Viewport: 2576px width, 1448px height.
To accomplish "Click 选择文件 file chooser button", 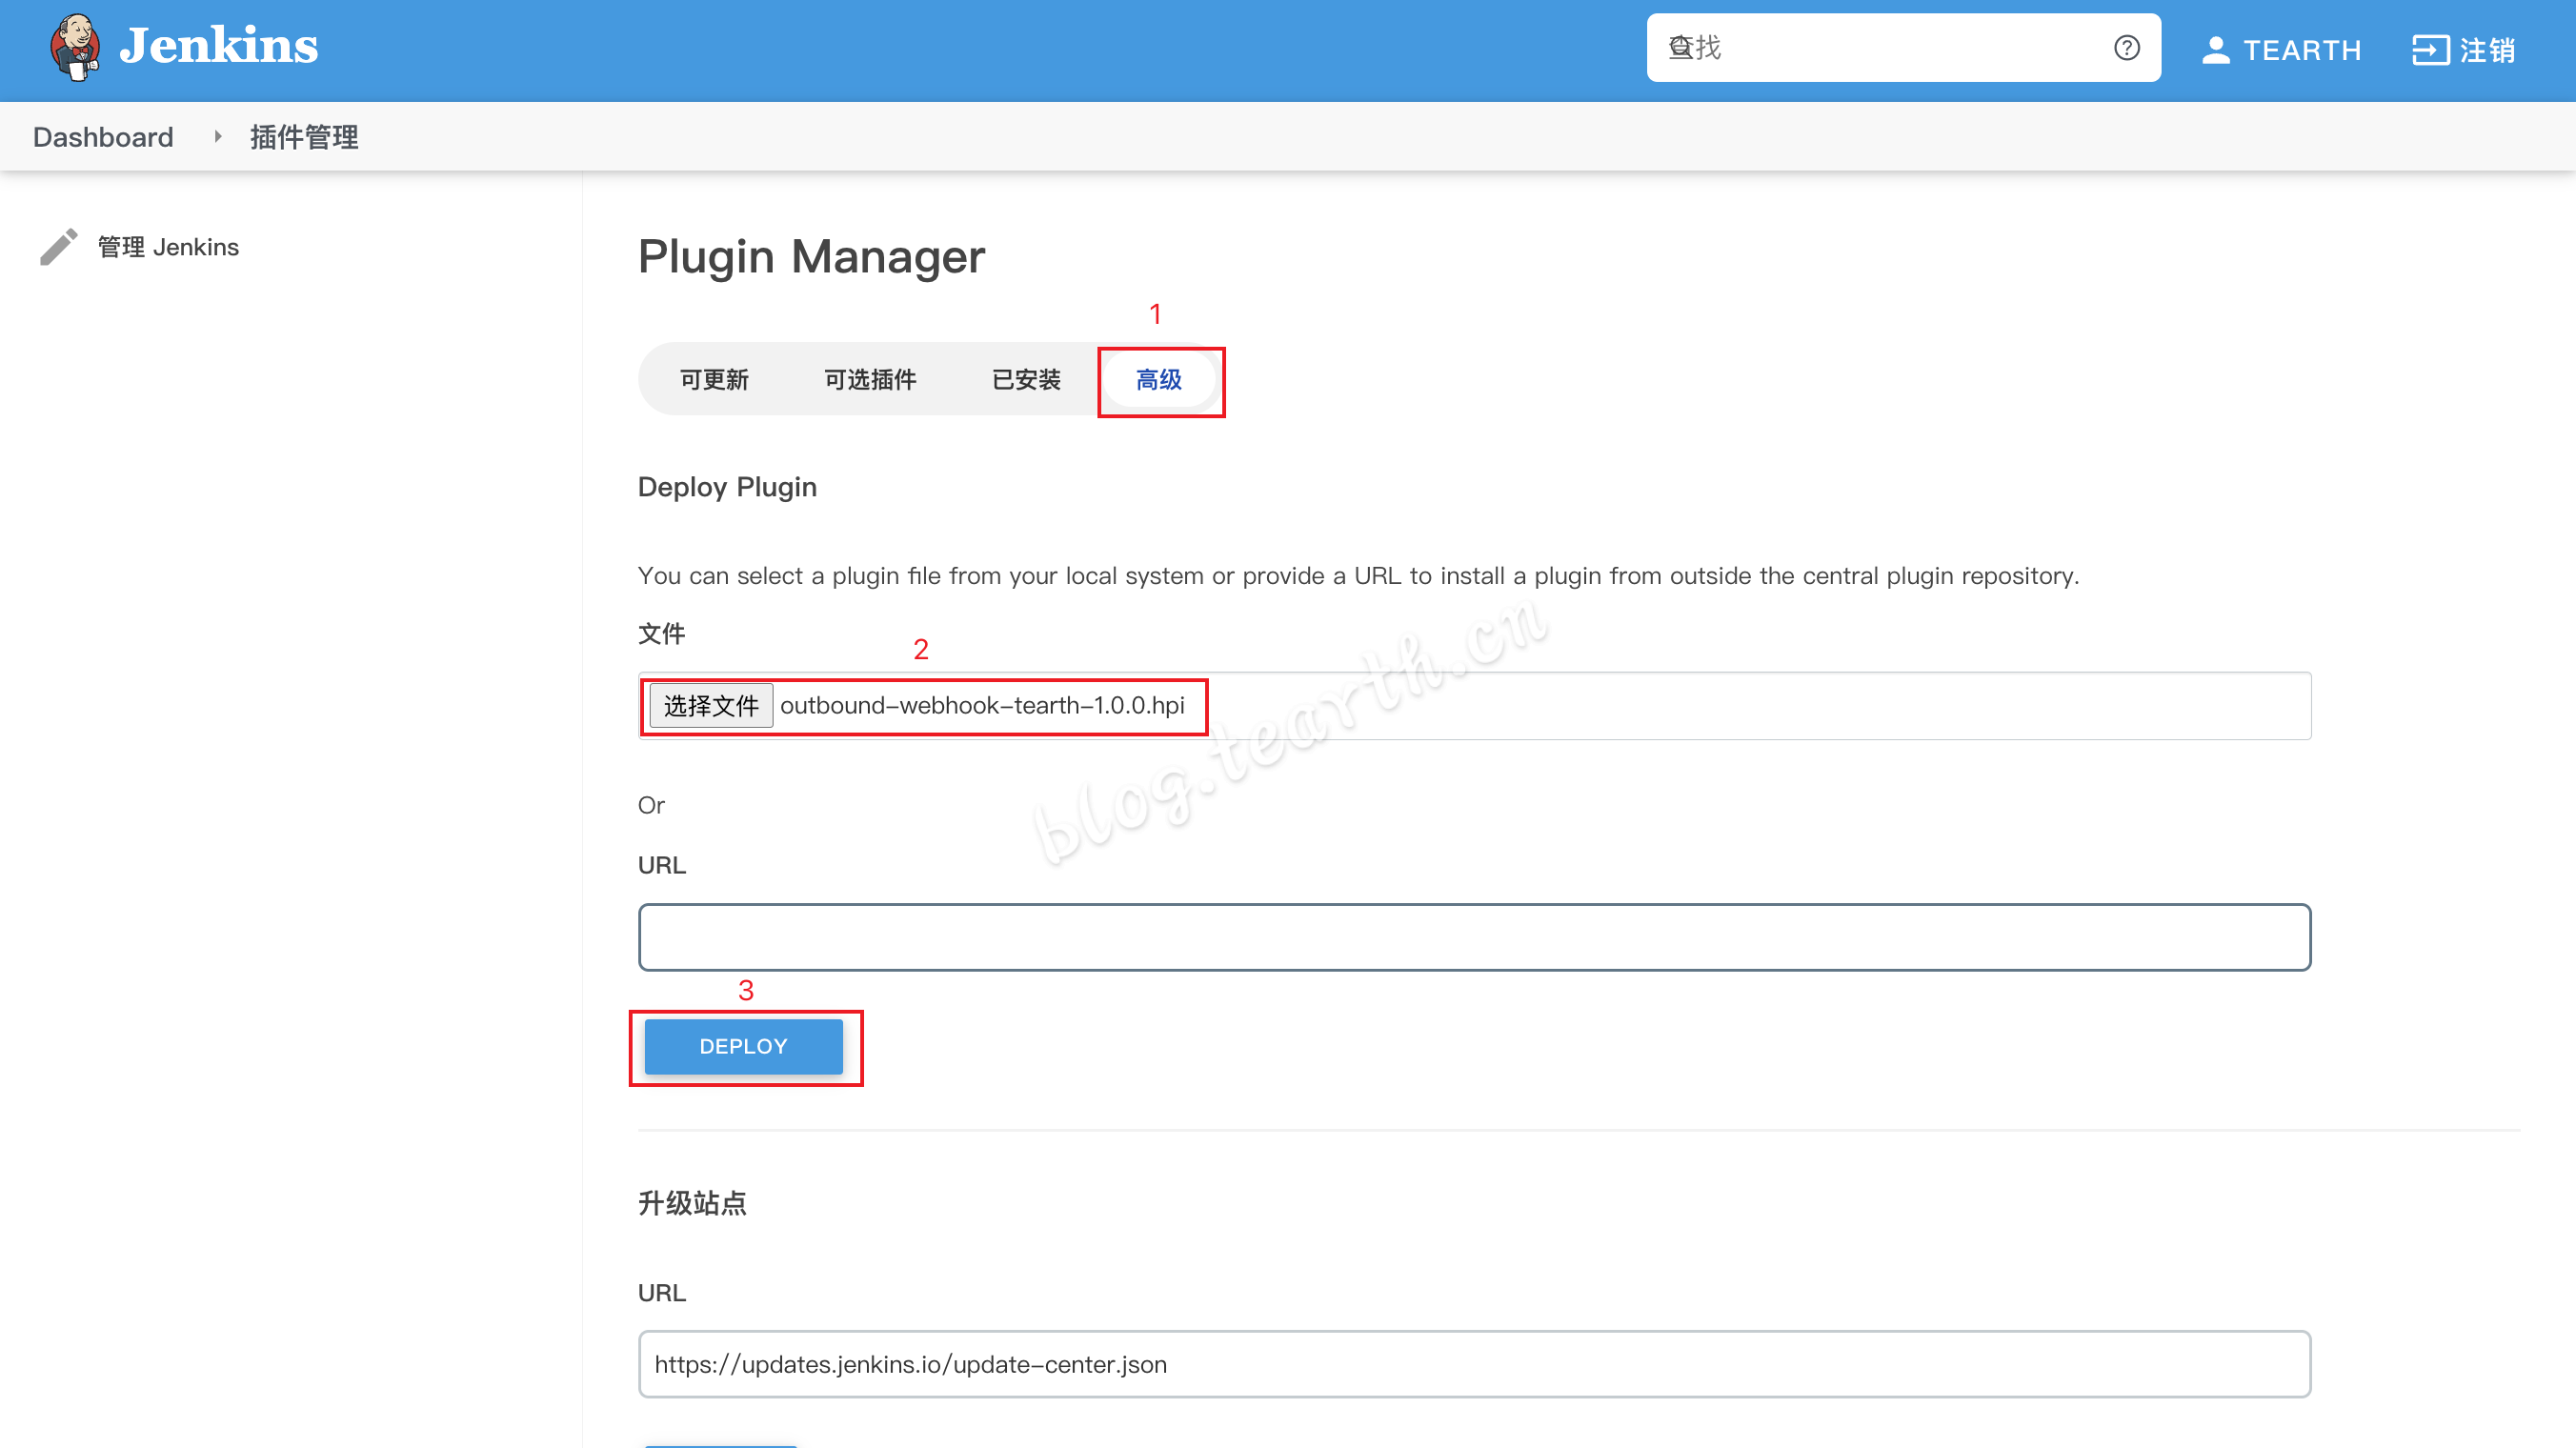I will pyautogui.click(x=711, y=706).
